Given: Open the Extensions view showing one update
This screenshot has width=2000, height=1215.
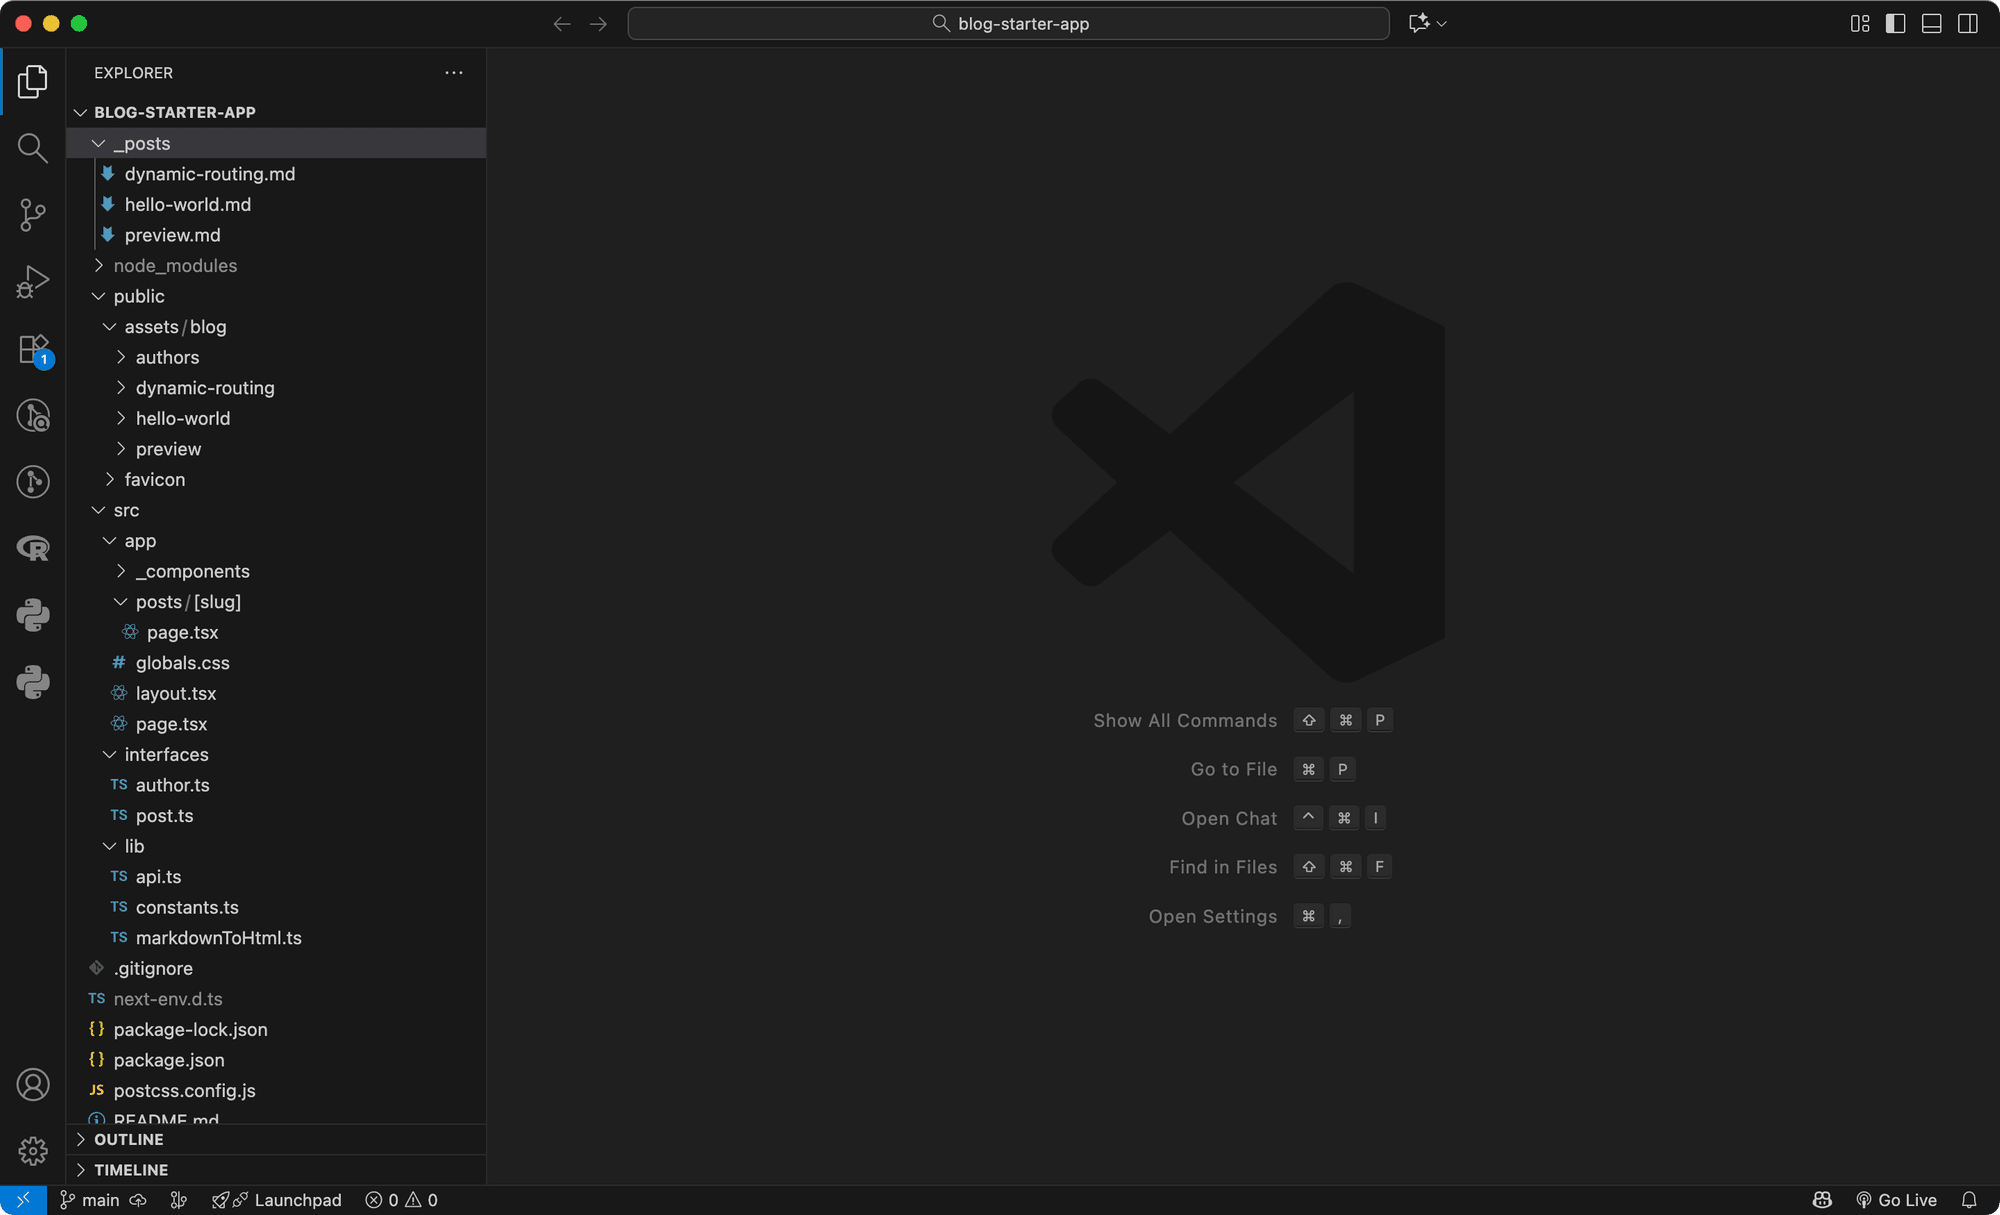Looking at the screenshot, I should coord(33,349).
